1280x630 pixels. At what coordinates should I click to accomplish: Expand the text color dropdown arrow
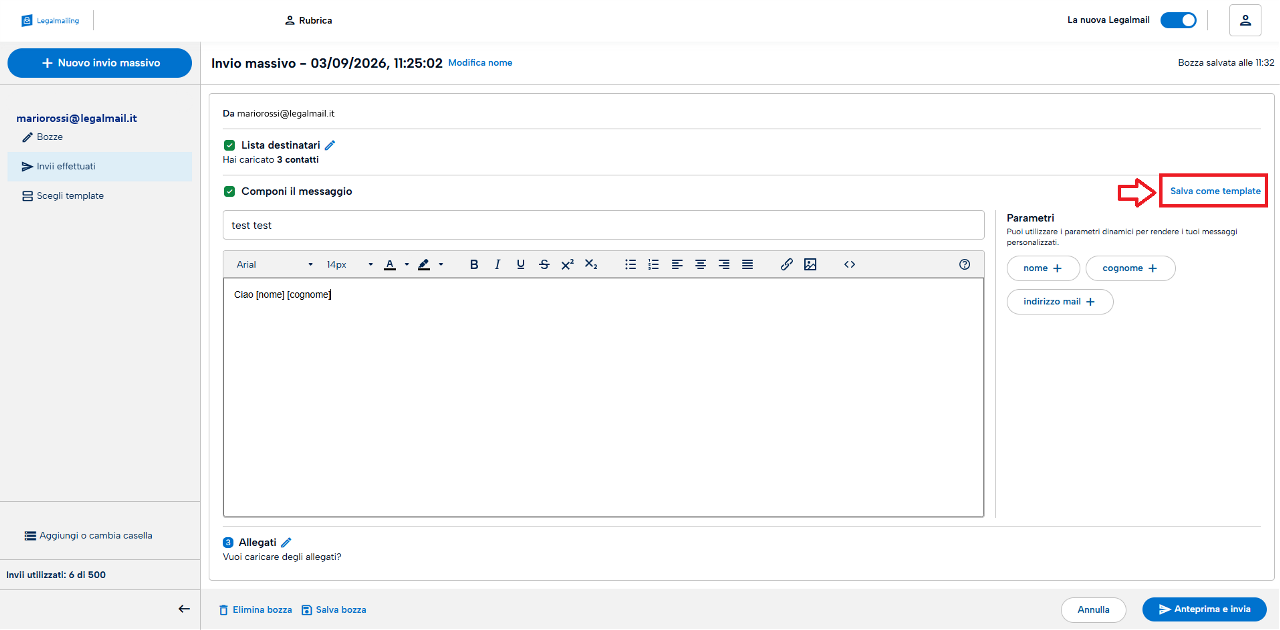click(x=407, y=265)
